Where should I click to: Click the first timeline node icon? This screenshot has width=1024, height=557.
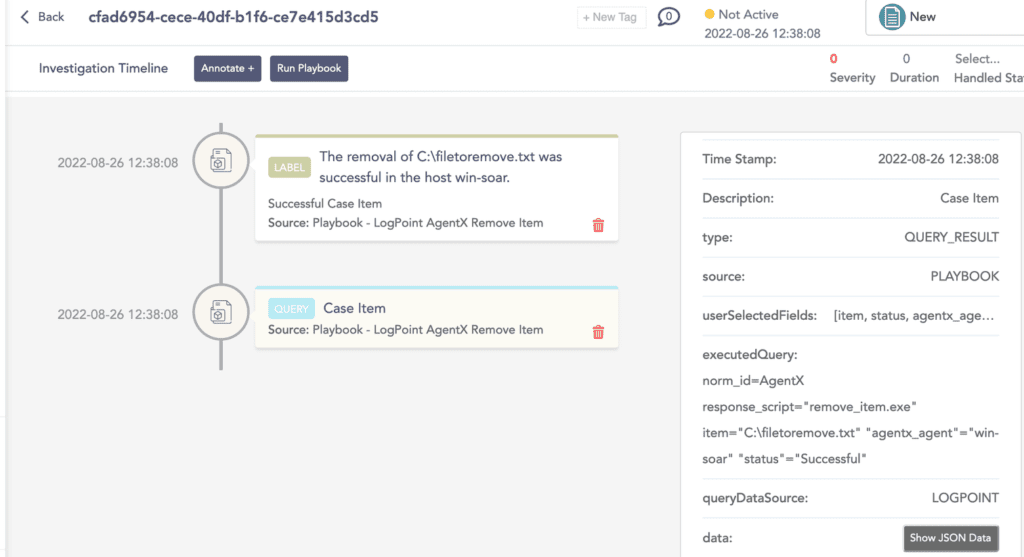[221, 162]
